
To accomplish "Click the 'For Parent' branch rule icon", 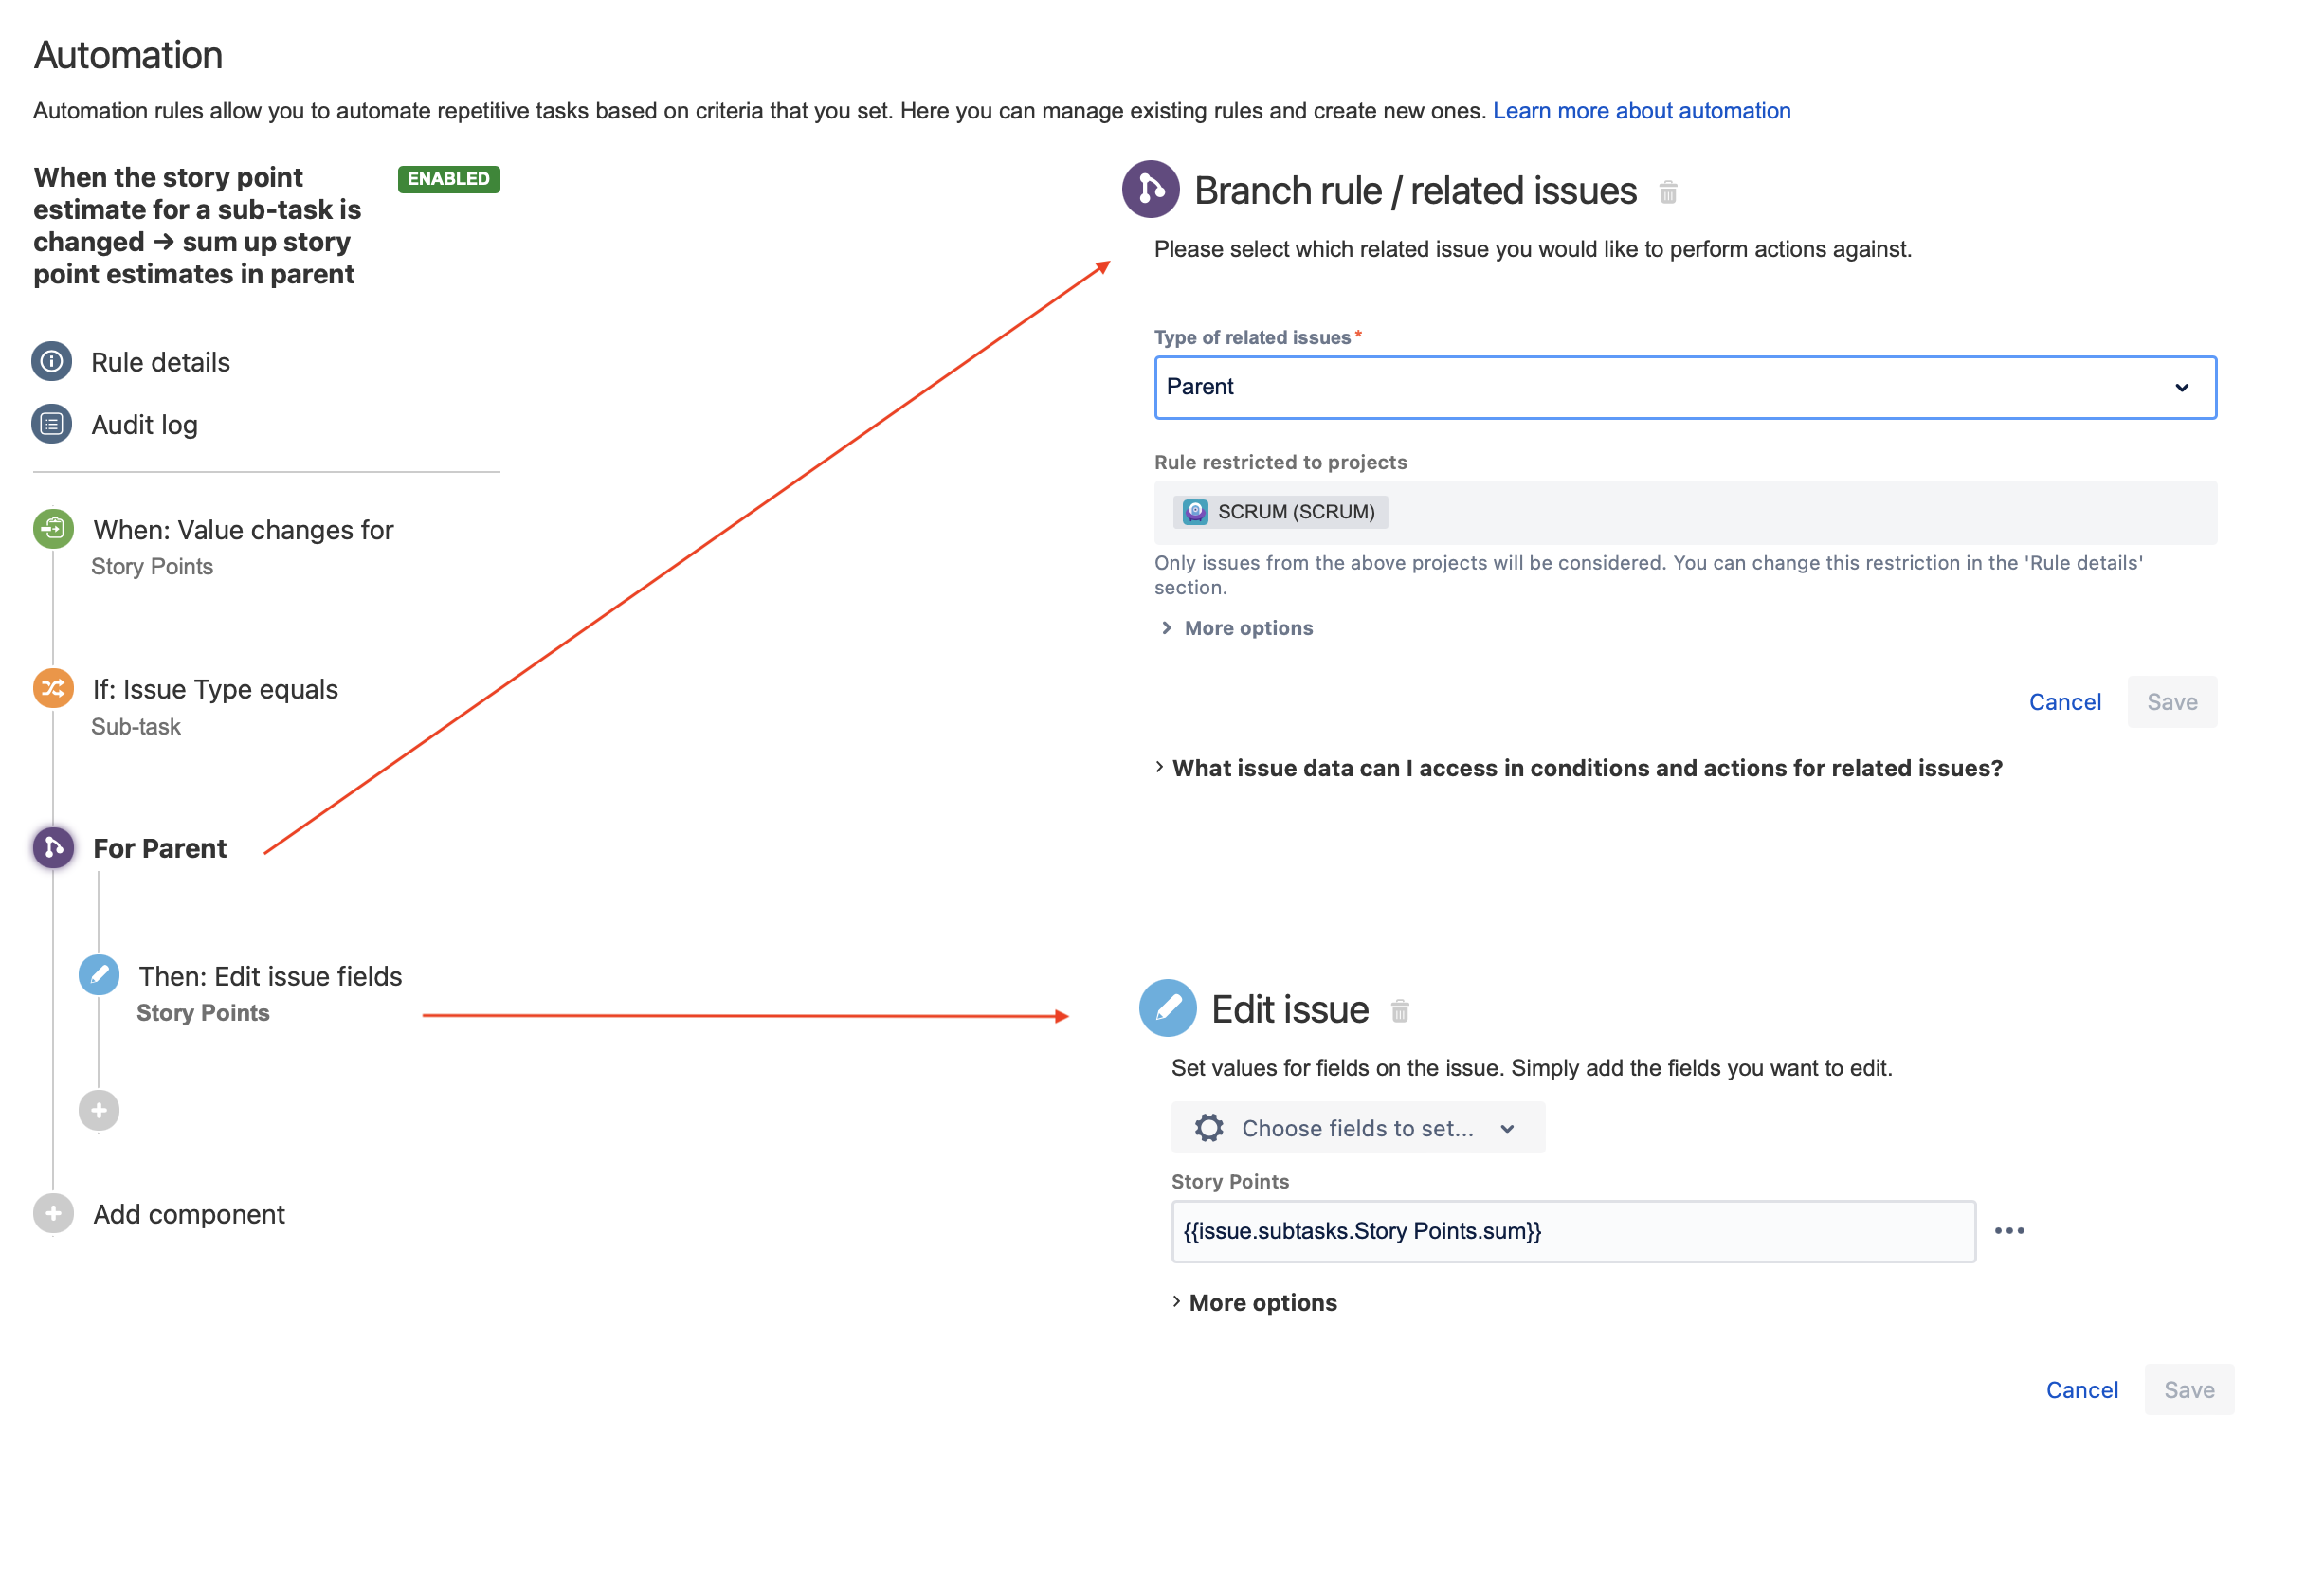I will pos(53,847).
